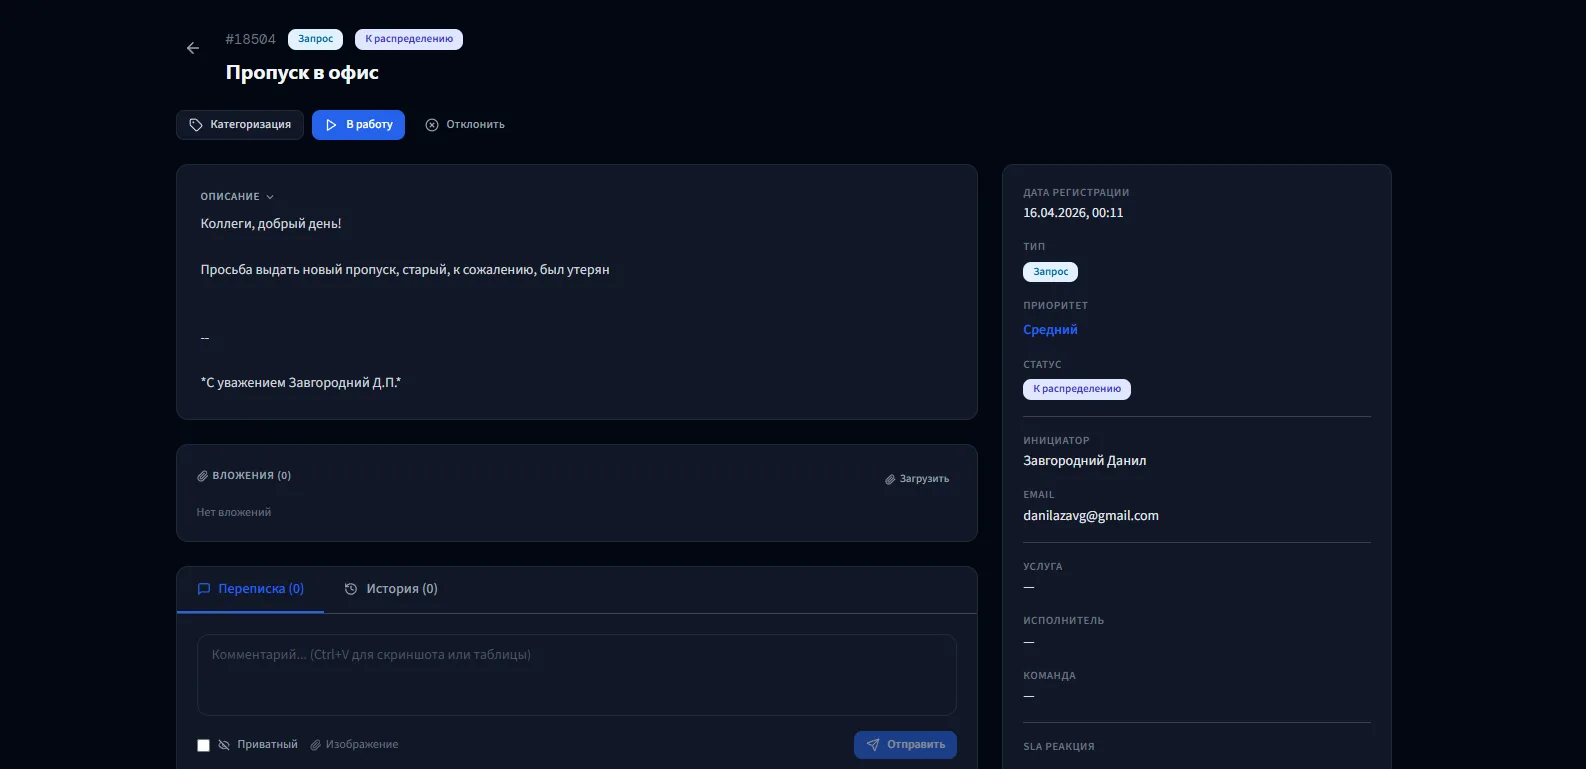
Task: Click the paperclip icon beside Вложения
Action: (203, 476)
